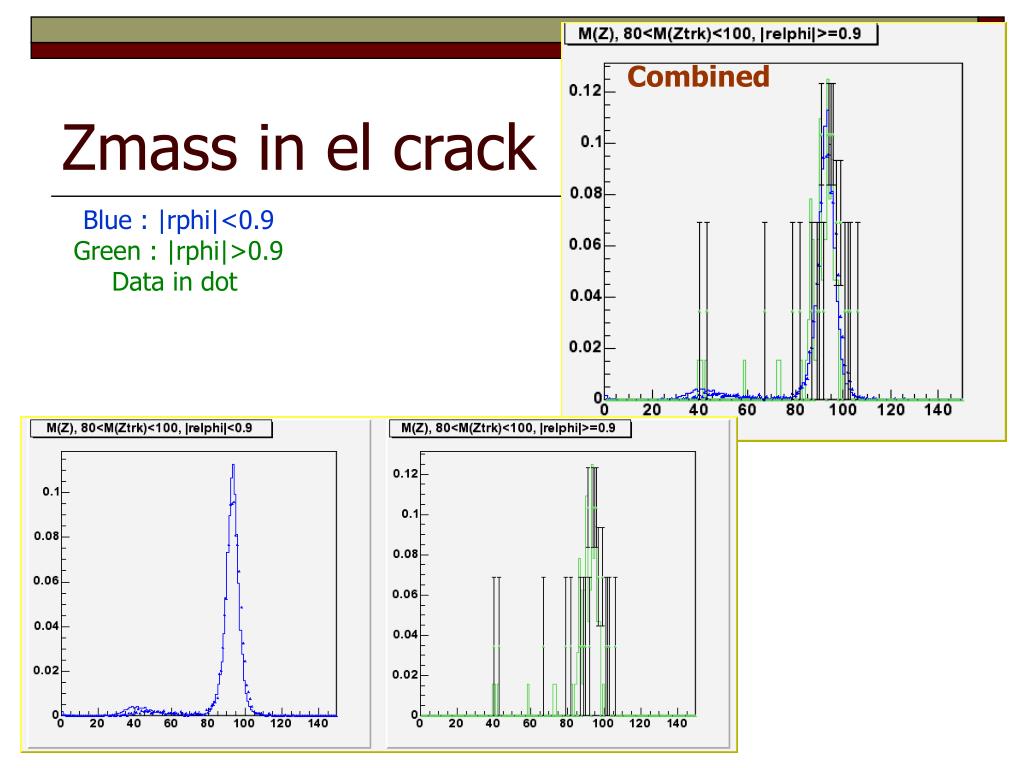The width and height of the screenshot is (1024, 768).
Task: Click the 0.02 y-axis label on the Combined plot
Action: (x=584, y=347)
